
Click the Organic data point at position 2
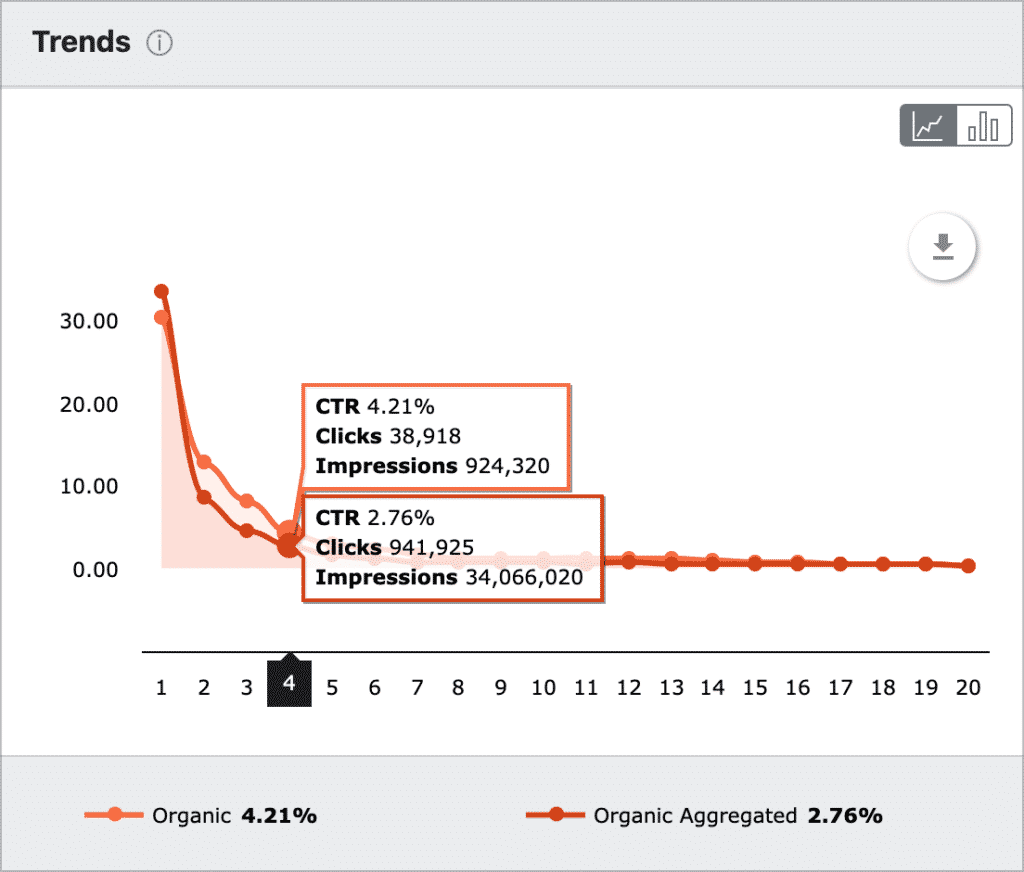(204, 462)
